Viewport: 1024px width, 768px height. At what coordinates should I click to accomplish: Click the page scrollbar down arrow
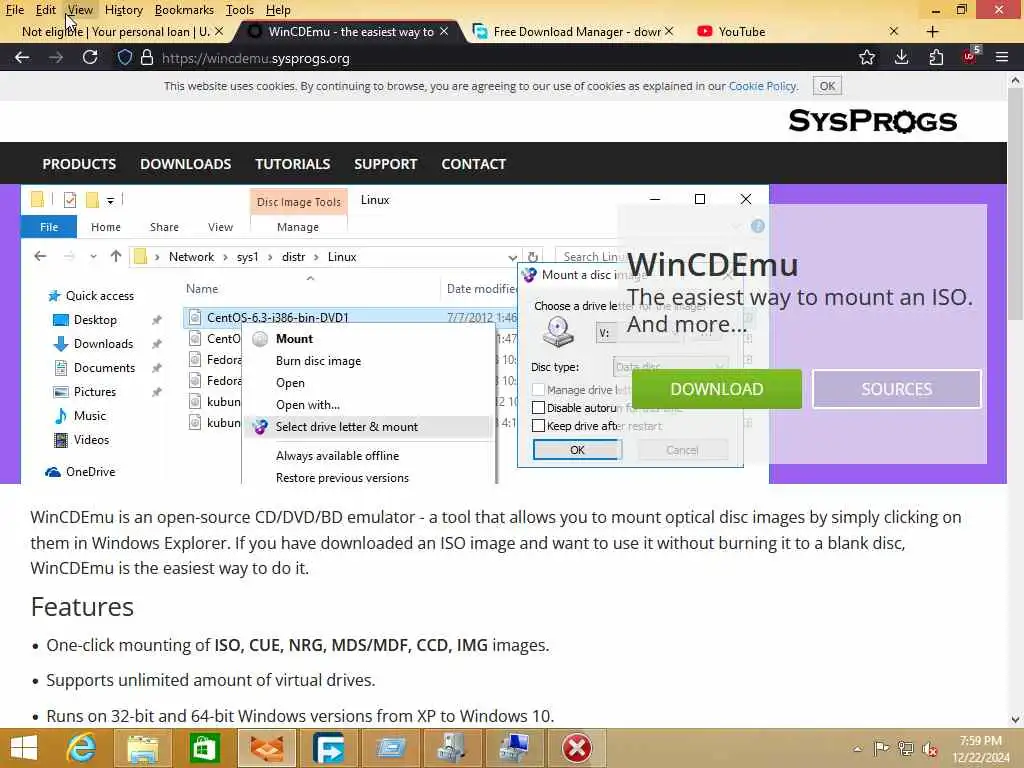coord(1016,720)
